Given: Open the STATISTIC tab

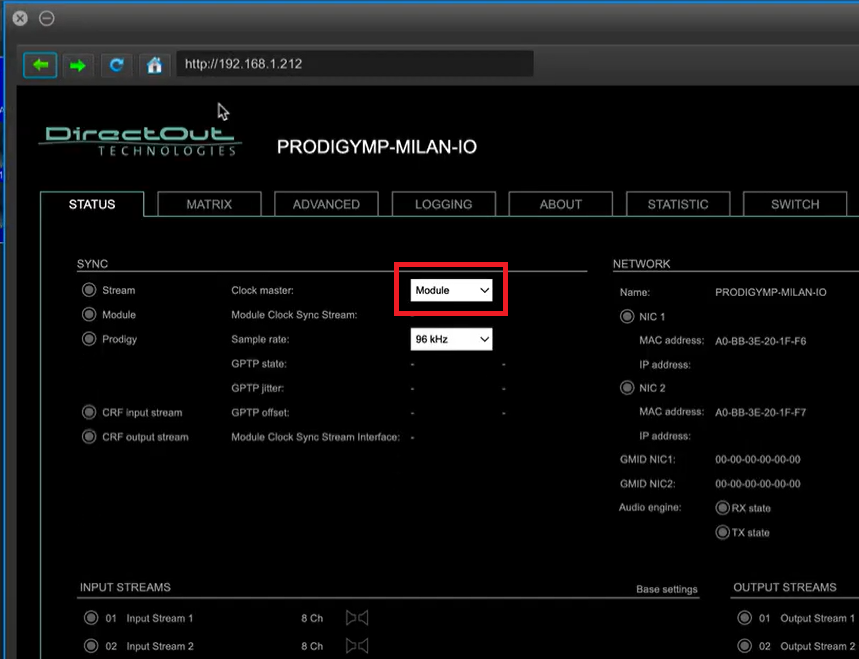Looking at the screenshot, I should pos(678,204).
